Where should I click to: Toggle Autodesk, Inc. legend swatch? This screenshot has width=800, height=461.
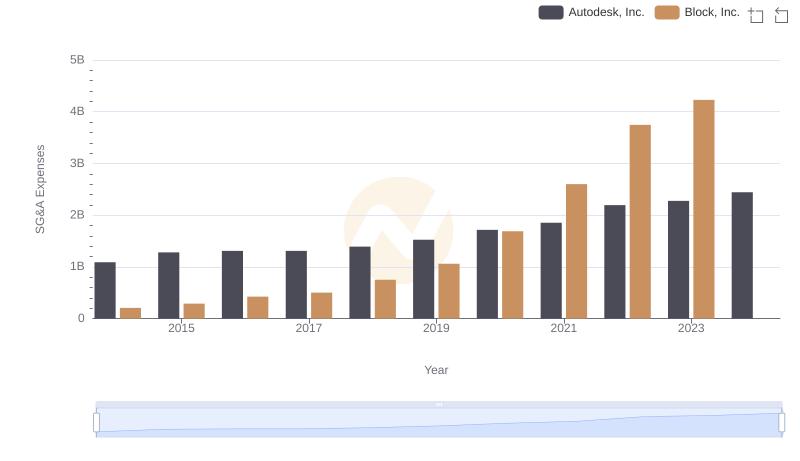[551, 12]
